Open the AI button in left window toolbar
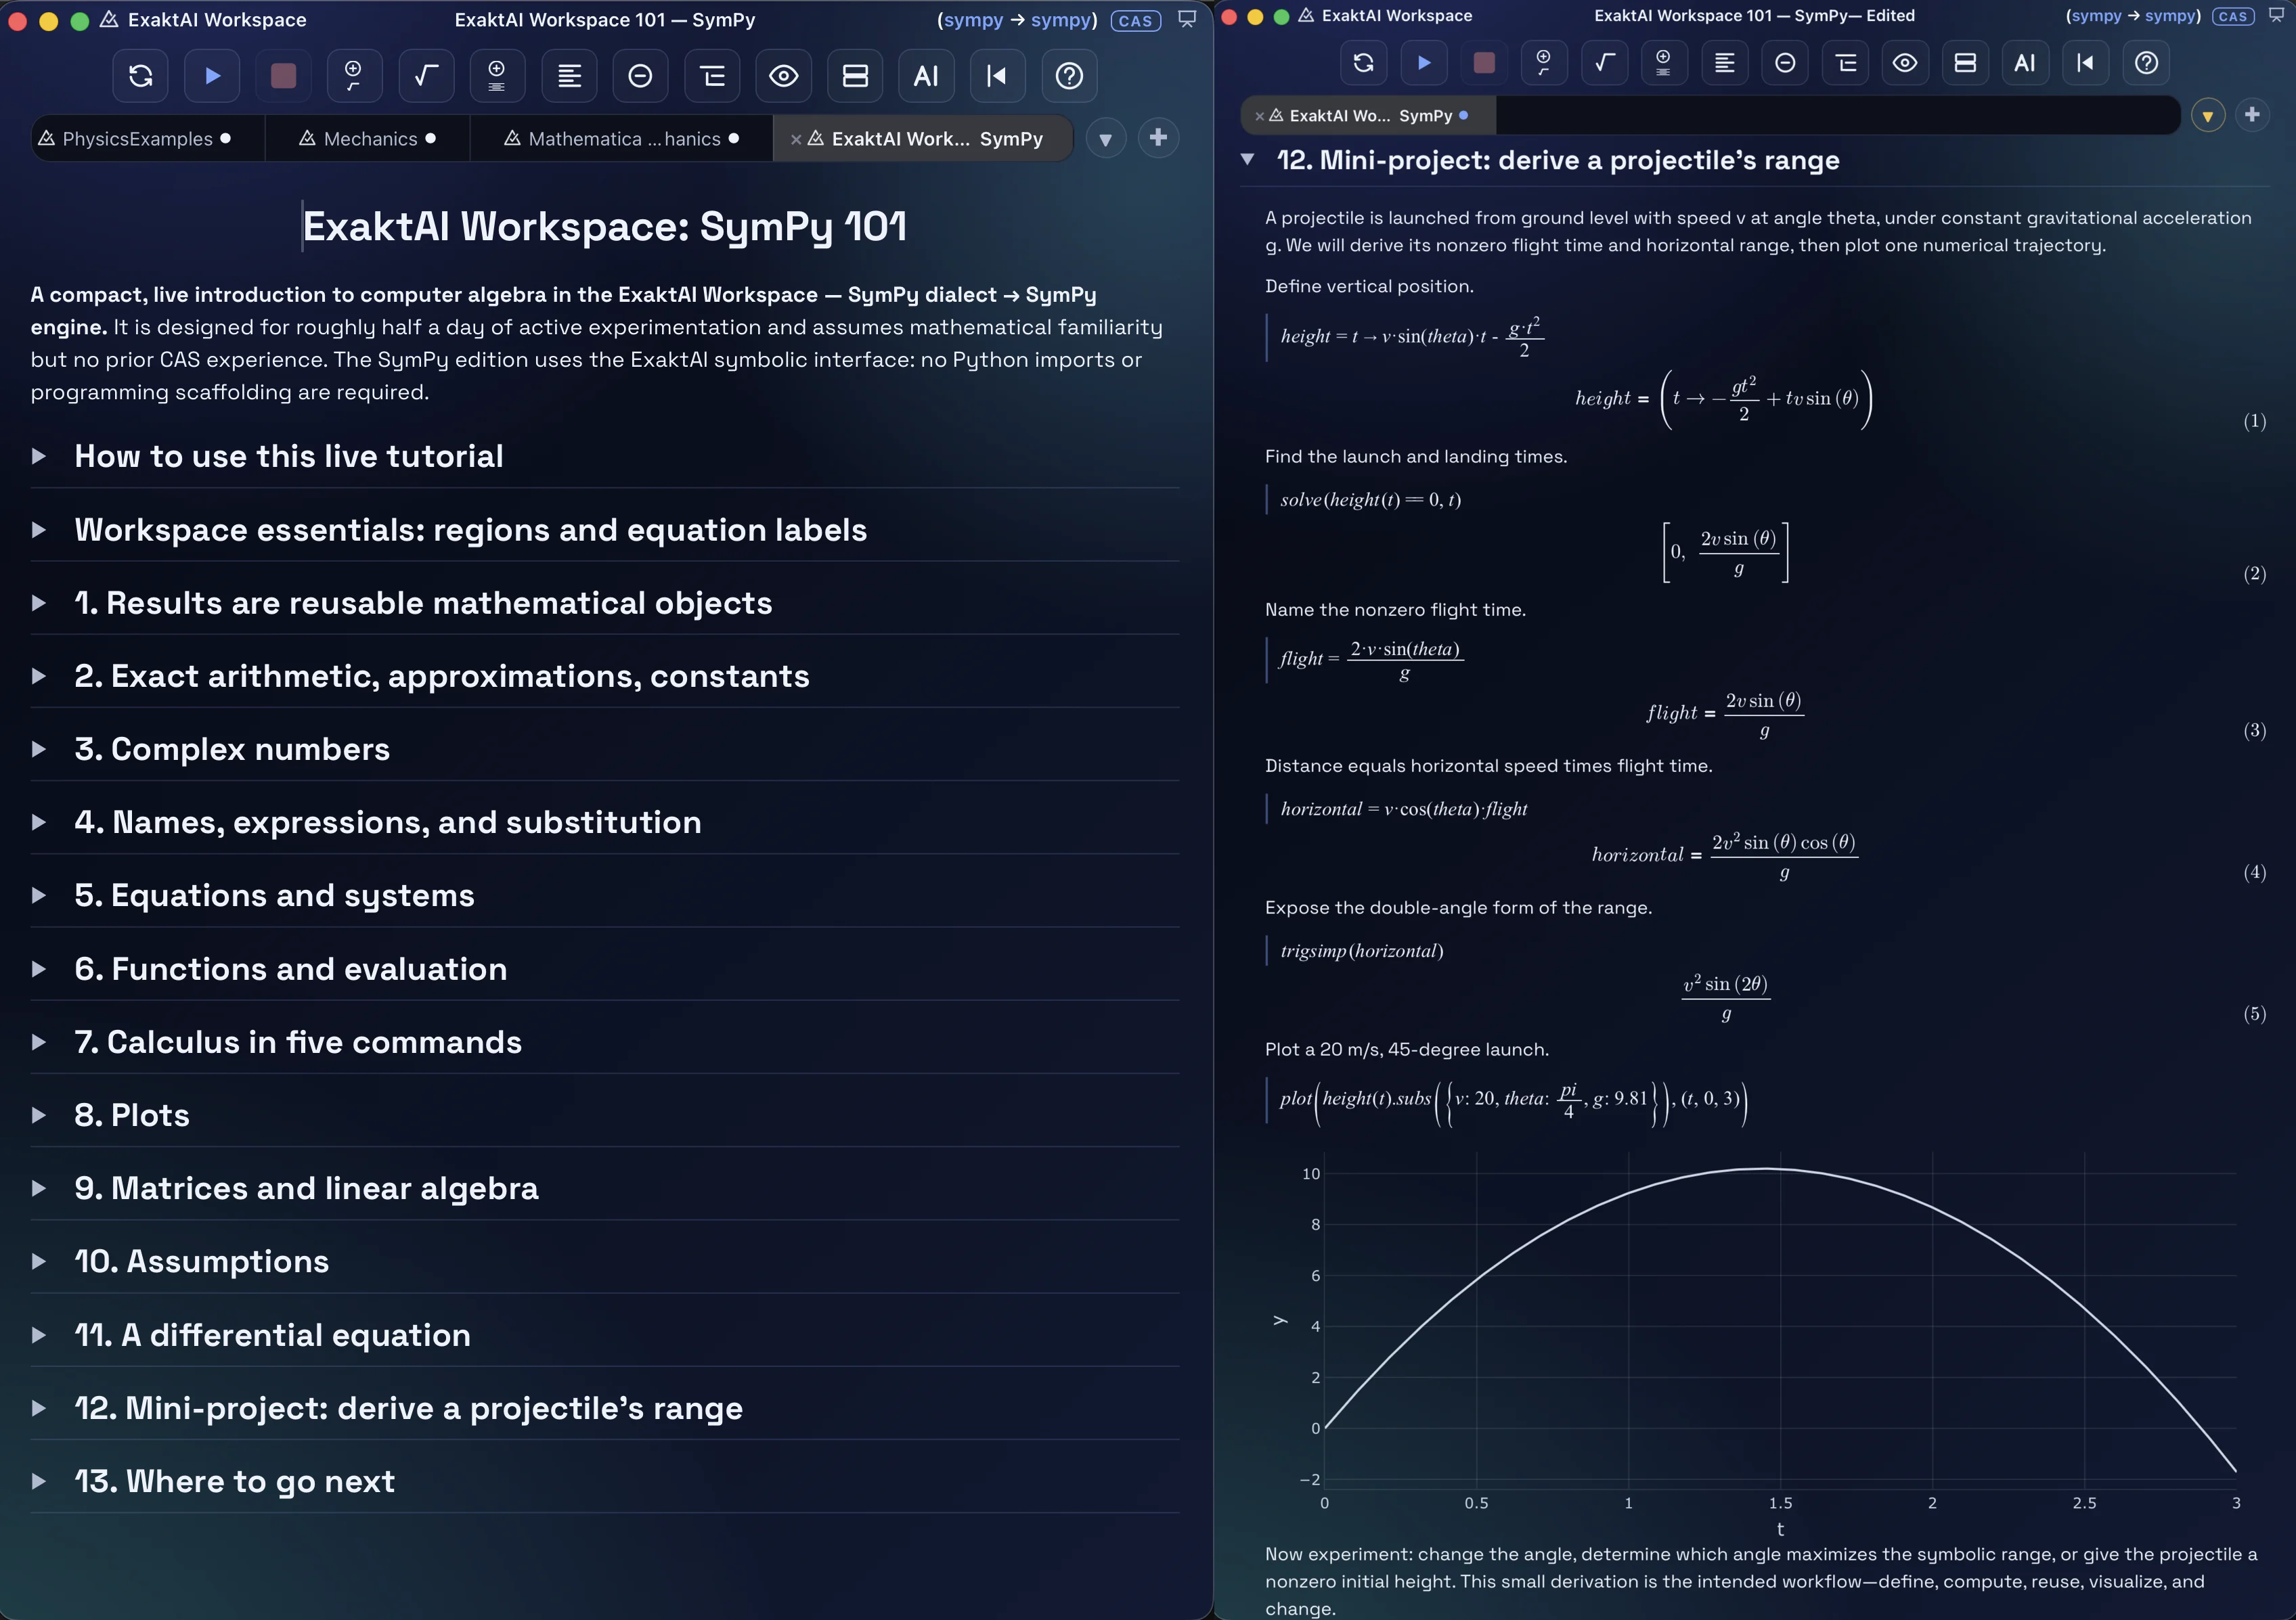 tap(926, 76)
